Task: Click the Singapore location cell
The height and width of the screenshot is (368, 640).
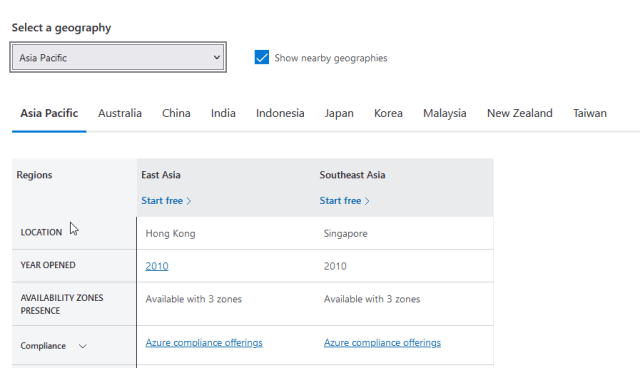Action: [345, 233]
